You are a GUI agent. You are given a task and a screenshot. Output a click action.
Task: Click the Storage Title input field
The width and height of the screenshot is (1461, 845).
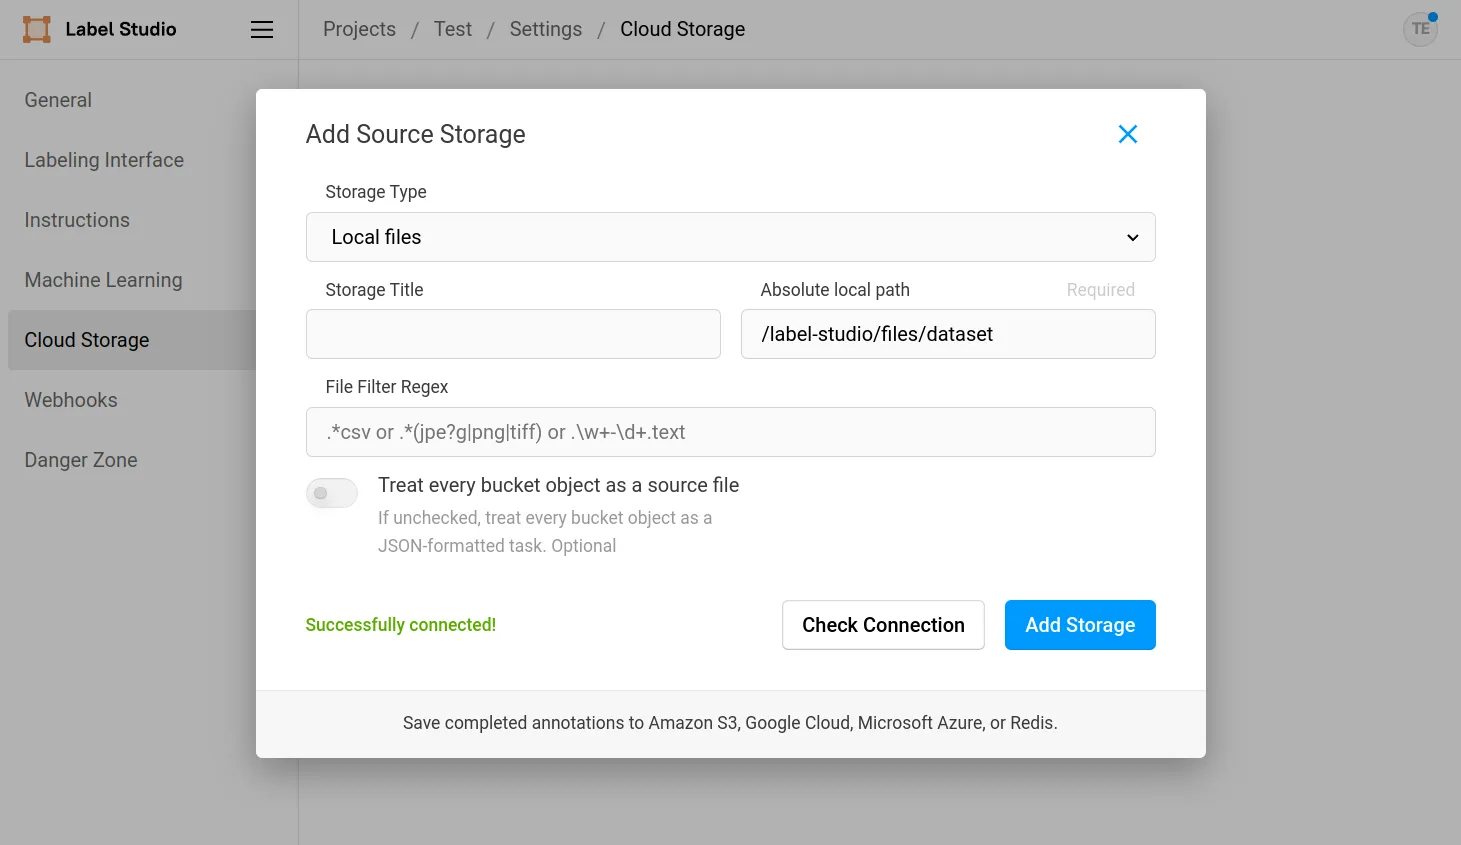click(x=513, y=334)
